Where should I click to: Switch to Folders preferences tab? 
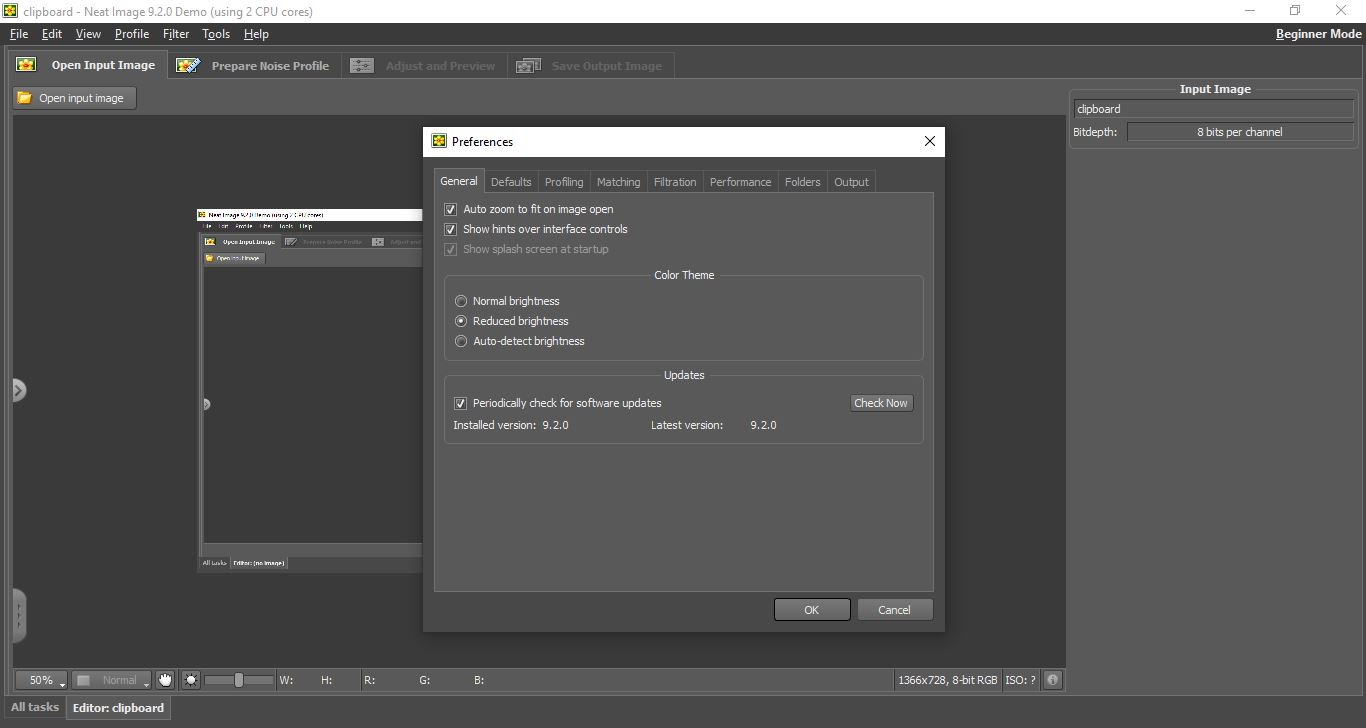[x=802, y=182]
